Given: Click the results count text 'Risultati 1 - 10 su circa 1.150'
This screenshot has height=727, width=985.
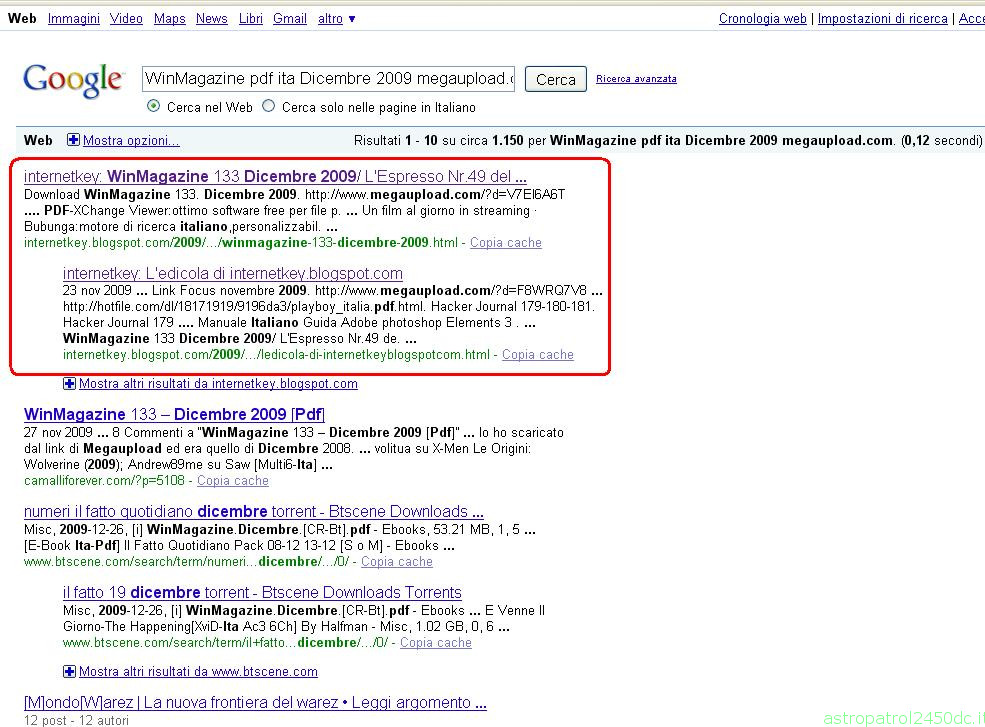Looking at the screenshot, I should (x=438, y=141).
